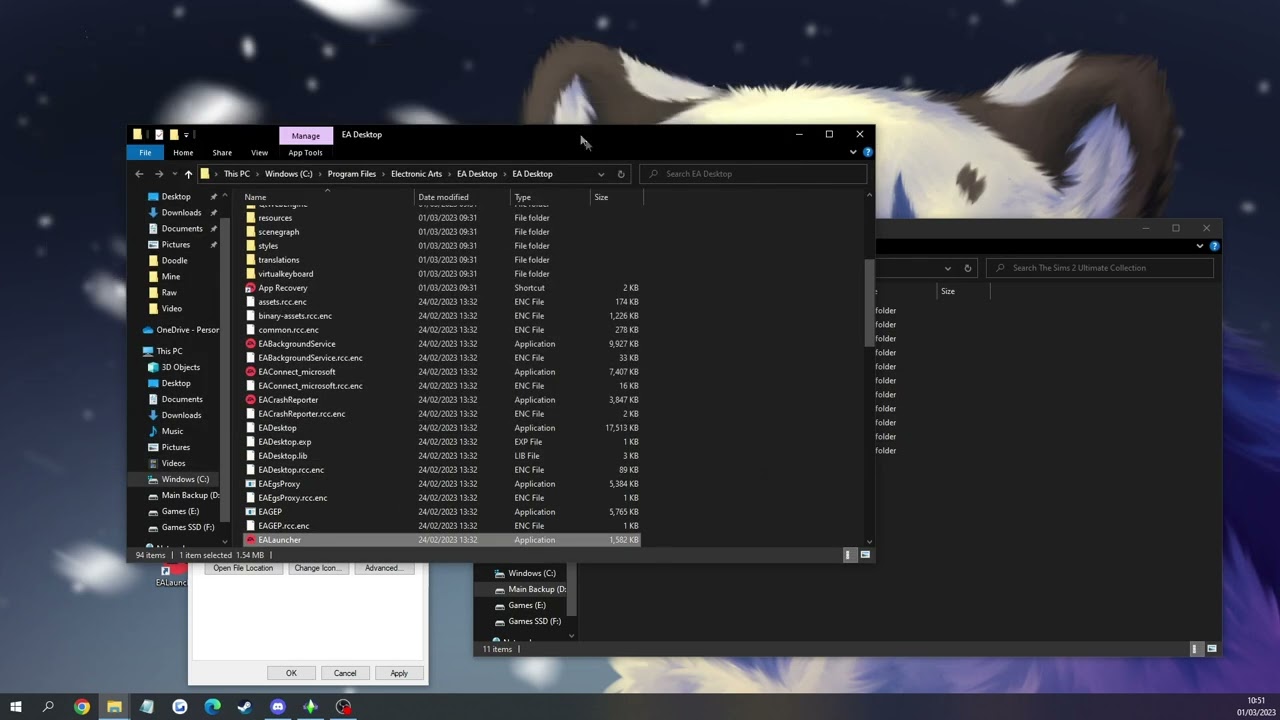
Task: Open Discord from the taskbar
Action: pos(278,707)
